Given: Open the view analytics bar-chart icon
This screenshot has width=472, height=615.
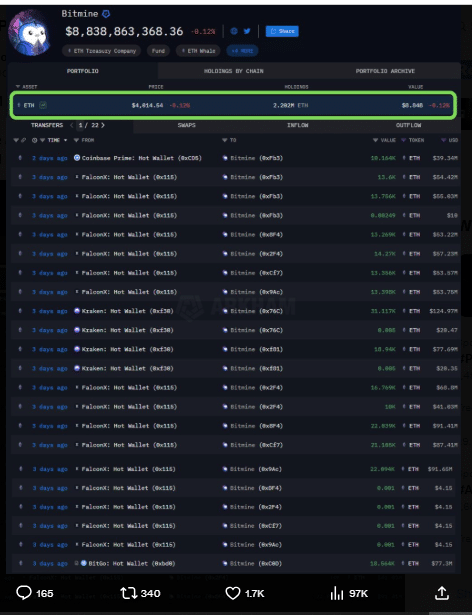Looking at the screenshot, I should pyautogui.click(x=337, y=593).
